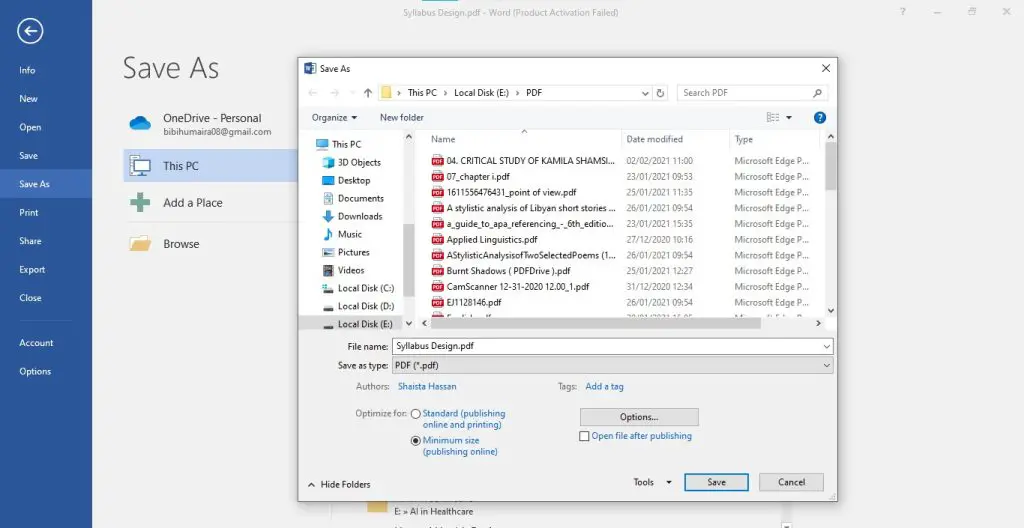The height and width of the screenshot is (528, 1024).
Task: Open Documents in navigation tree
Action: [x=360, y=198]
